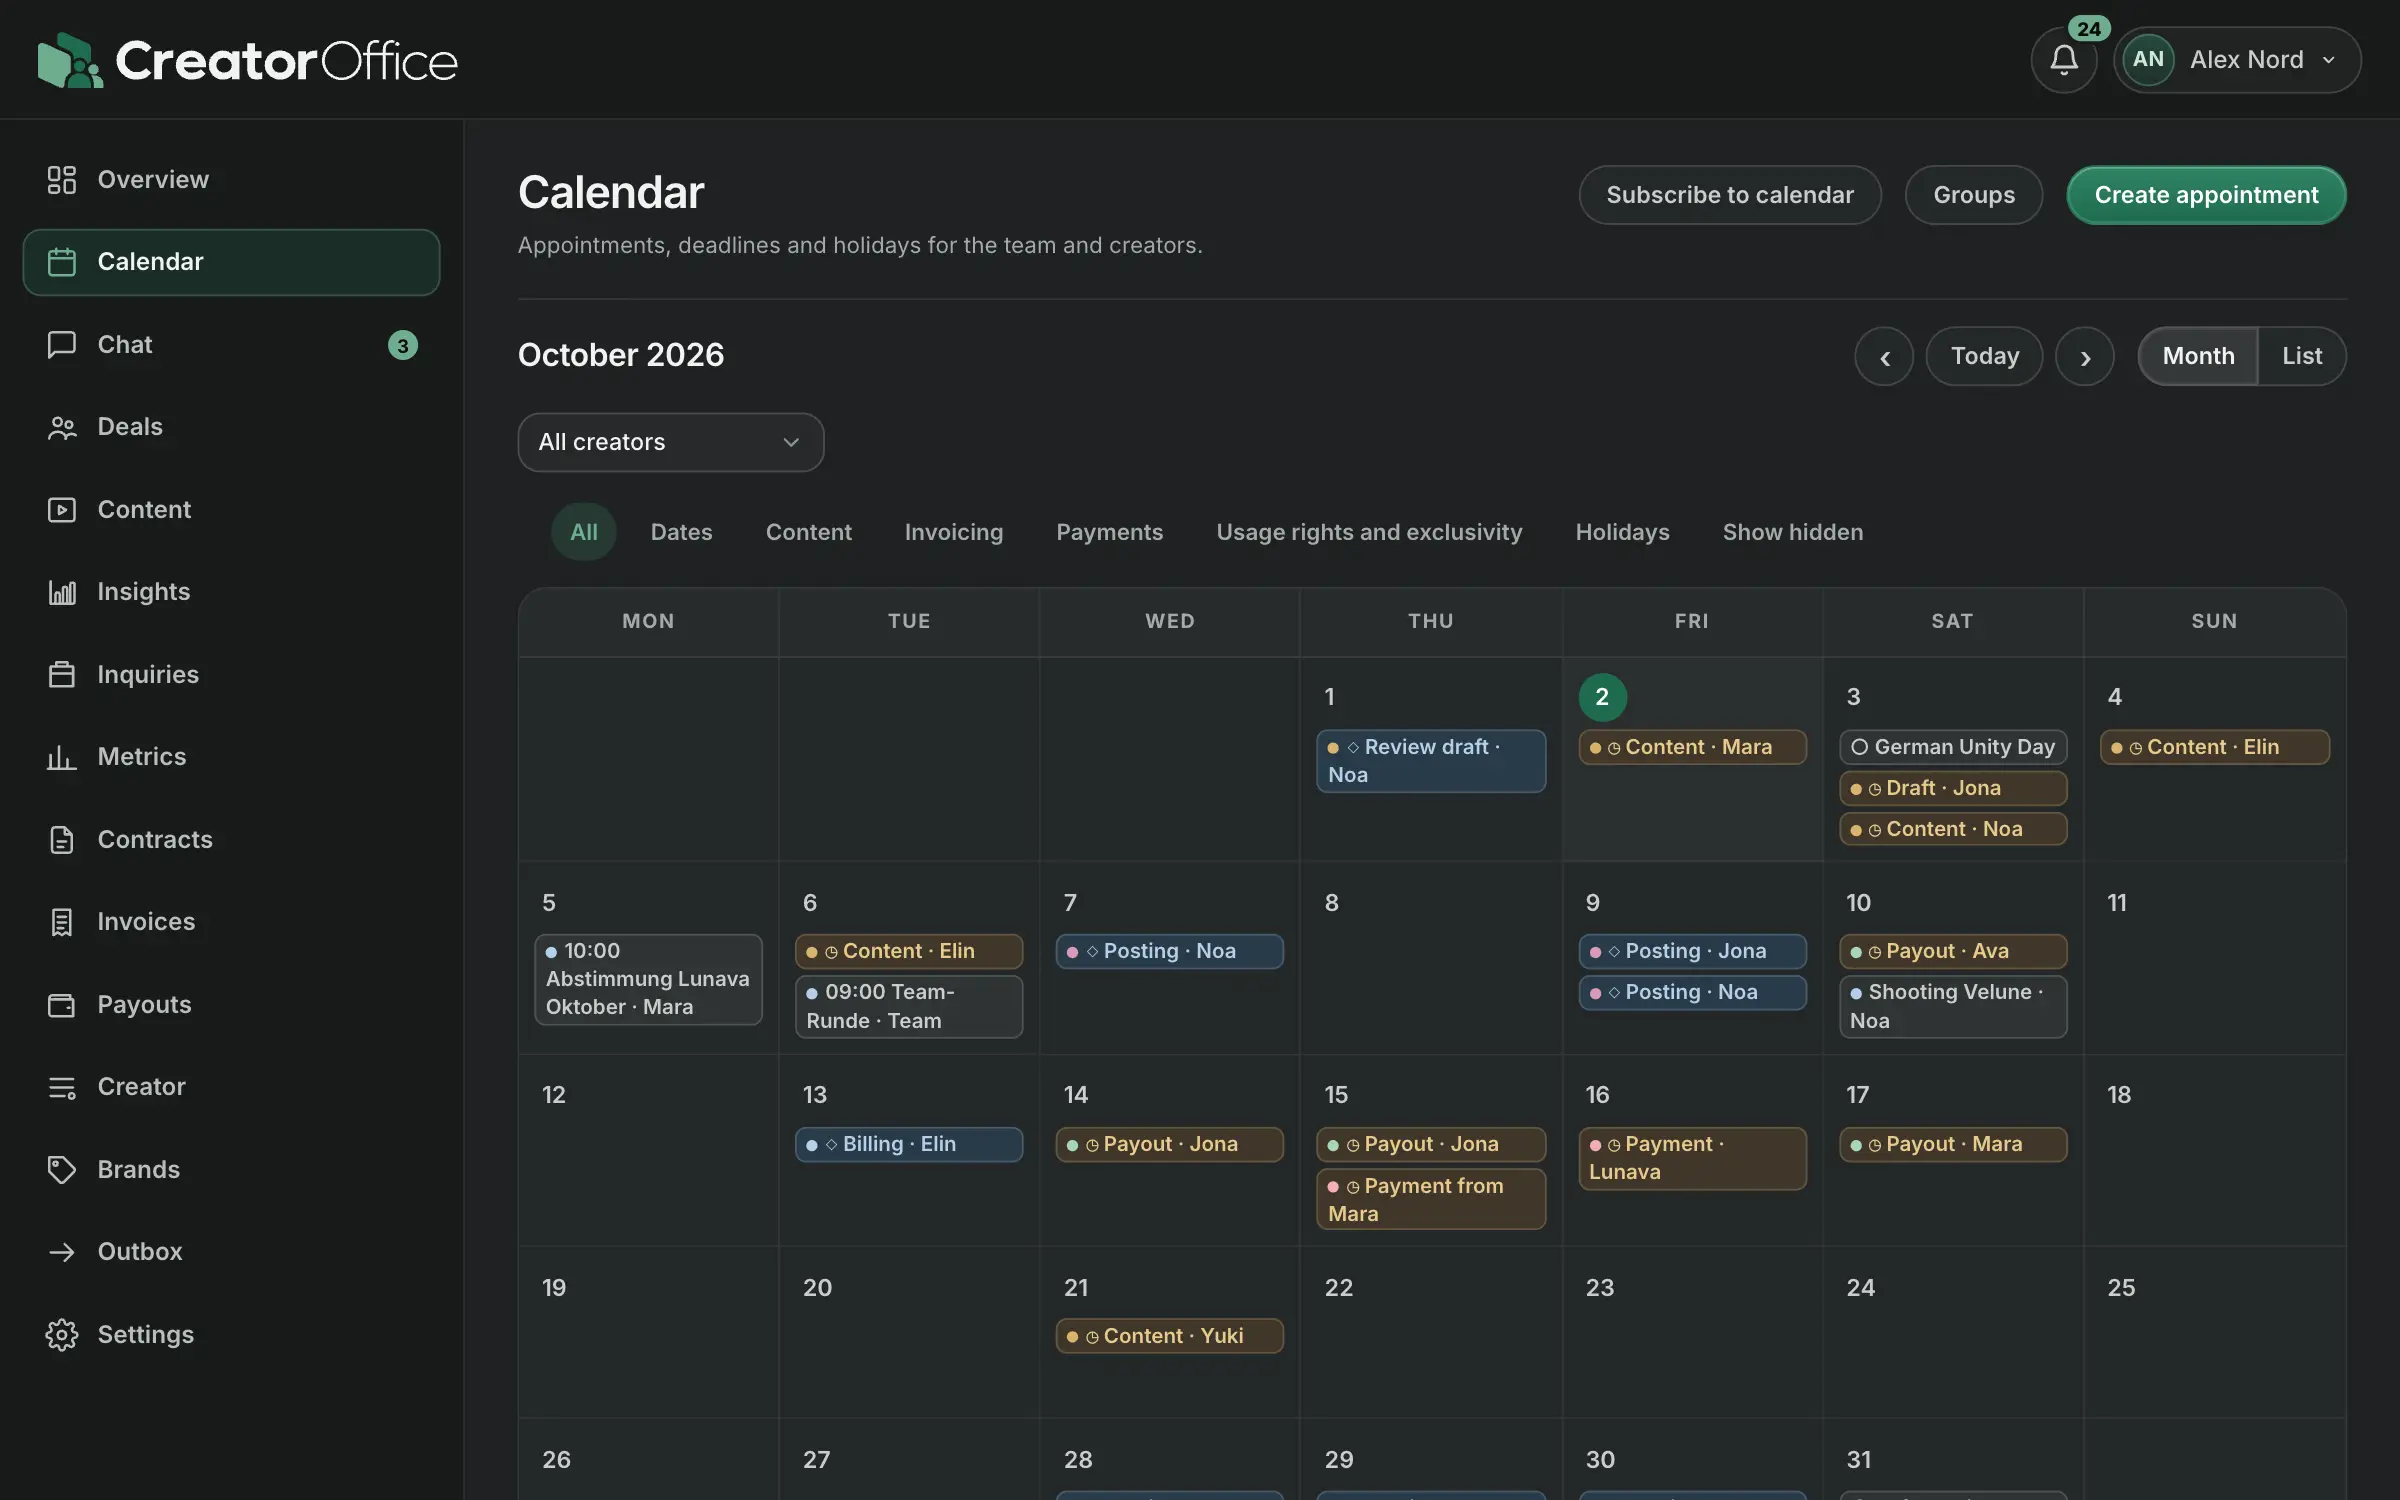The width and height of the screenshot is (2400, 1500).
Task: Toggle Show hidden filter
Action: (x=1792, y=532)
